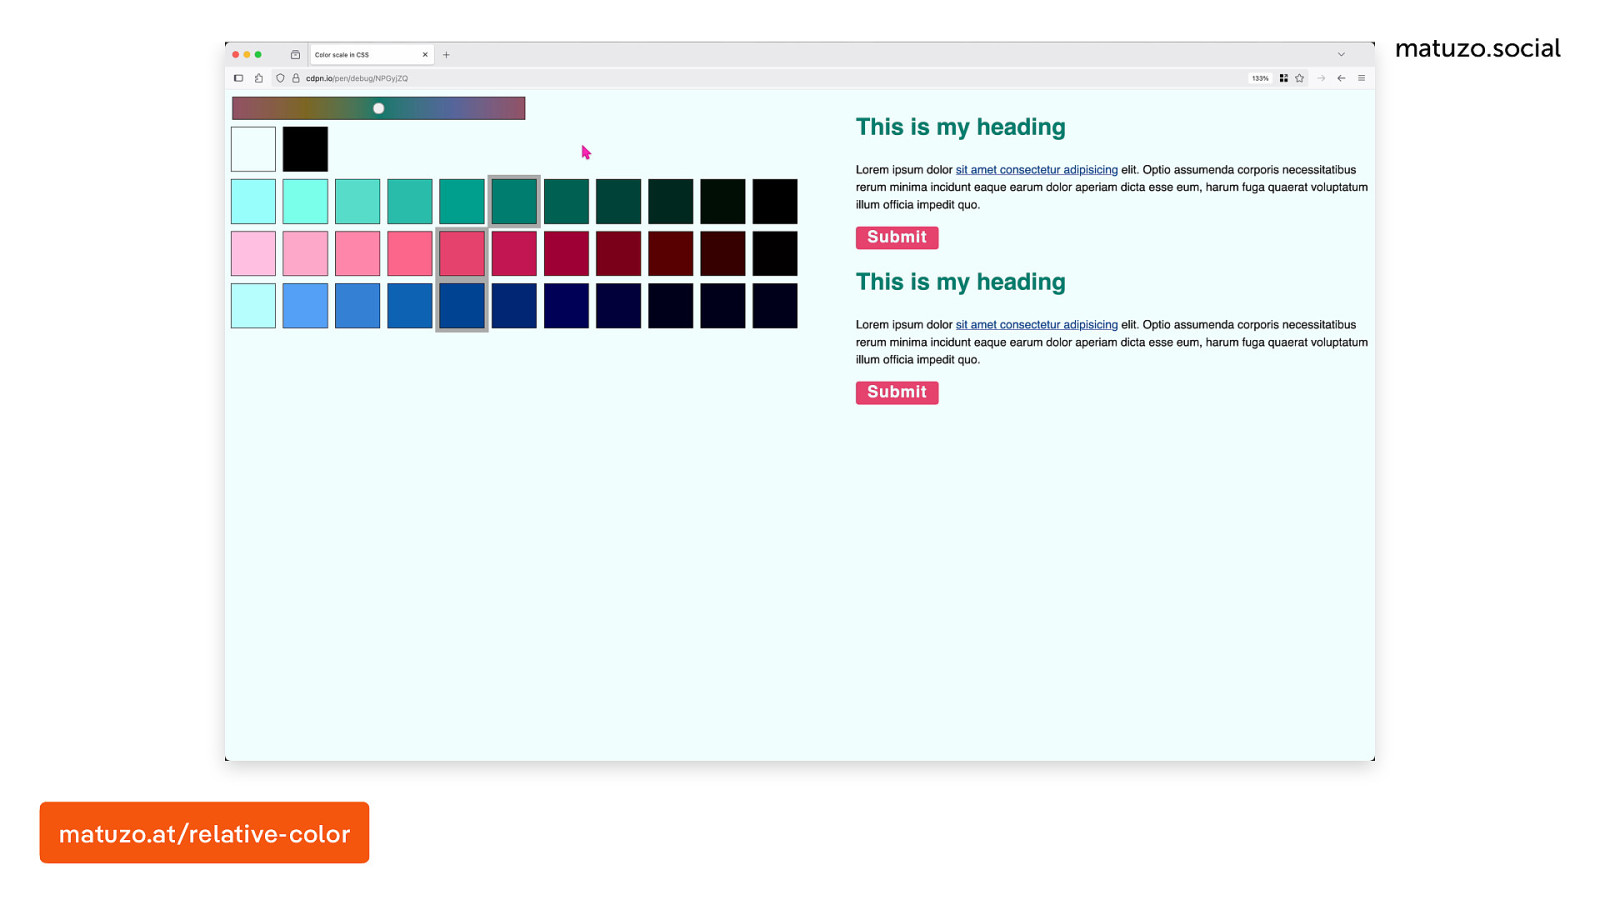The image size is (1600, 900).
Task: Click the share icon beside sidebar button
Action: click(259, 78)
